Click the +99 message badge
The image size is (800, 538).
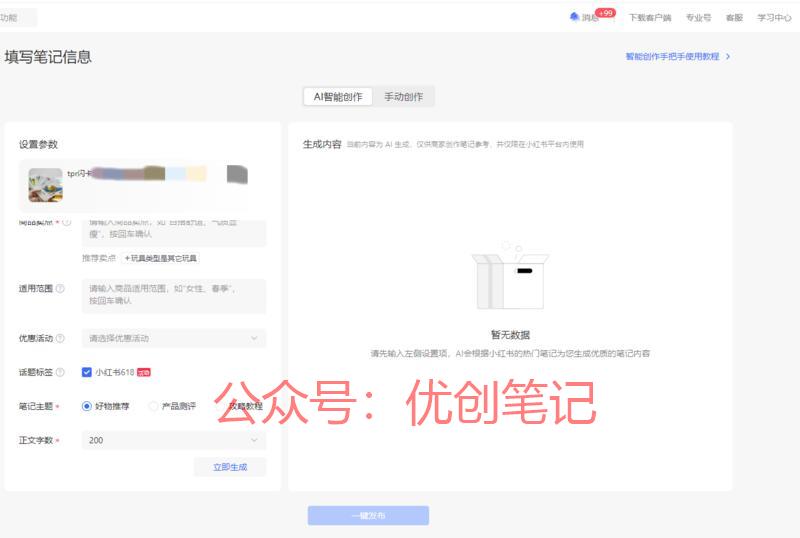coord(606,13)
